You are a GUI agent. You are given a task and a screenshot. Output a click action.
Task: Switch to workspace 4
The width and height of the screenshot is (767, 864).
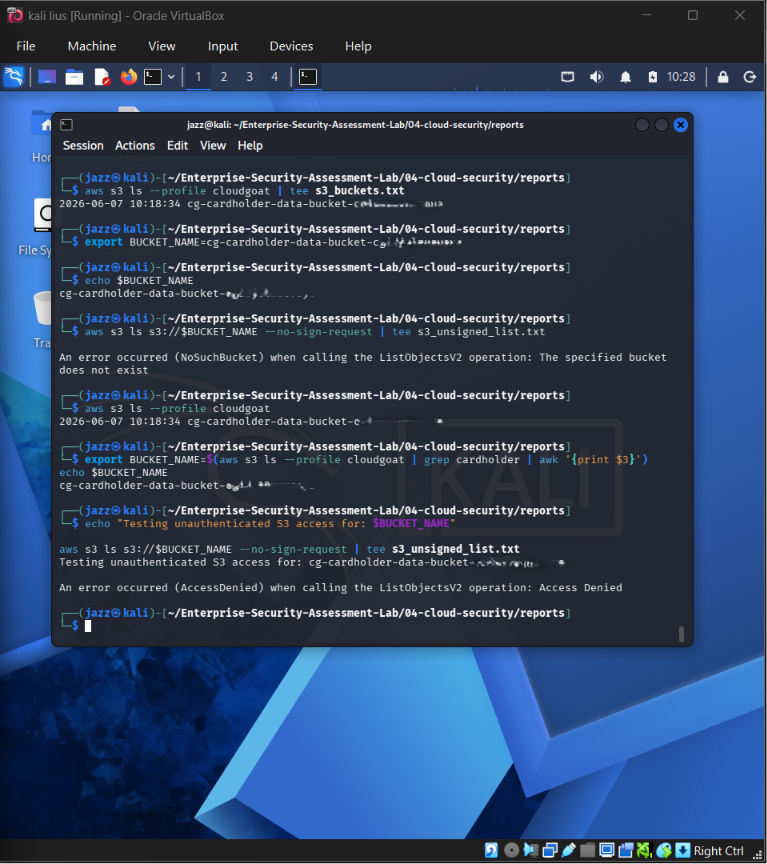(274, 77)
